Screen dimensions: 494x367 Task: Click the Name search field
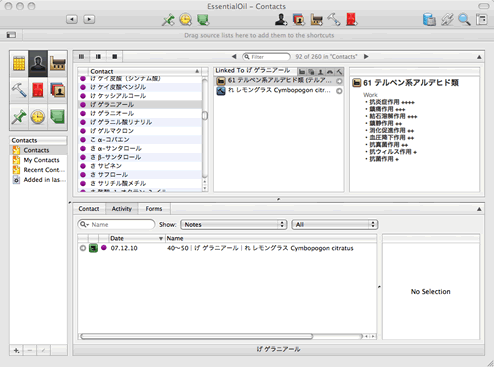point(116,224)
